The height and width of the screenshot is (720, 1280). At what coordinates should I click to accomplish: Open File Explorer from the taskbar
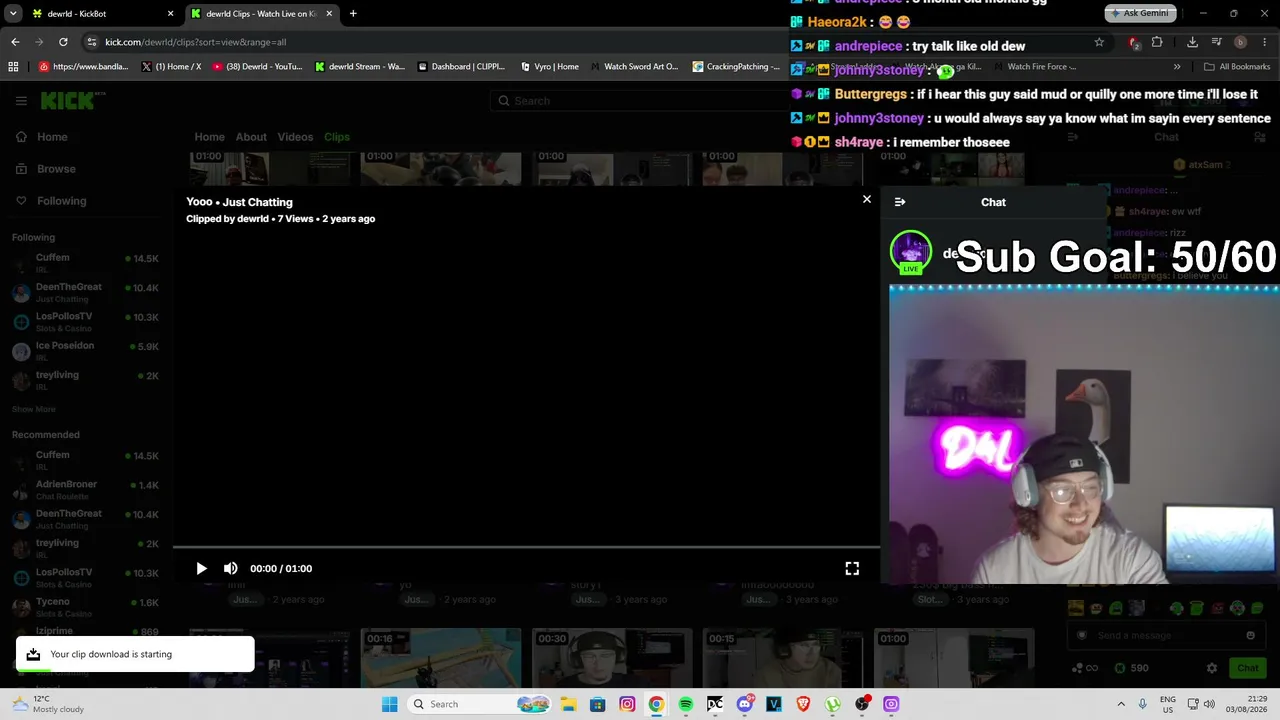[x=568, y=704]
